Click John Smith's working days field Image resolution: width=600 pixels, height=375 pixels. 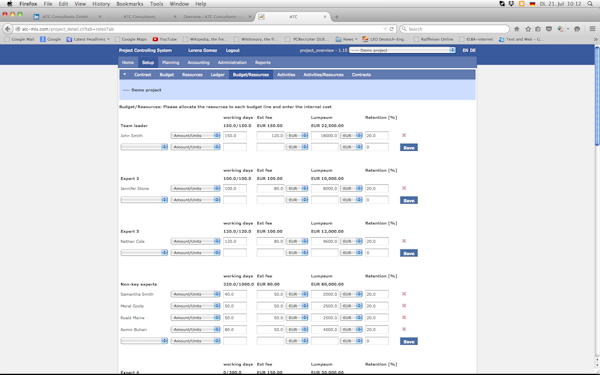click(x=235, y=135)
